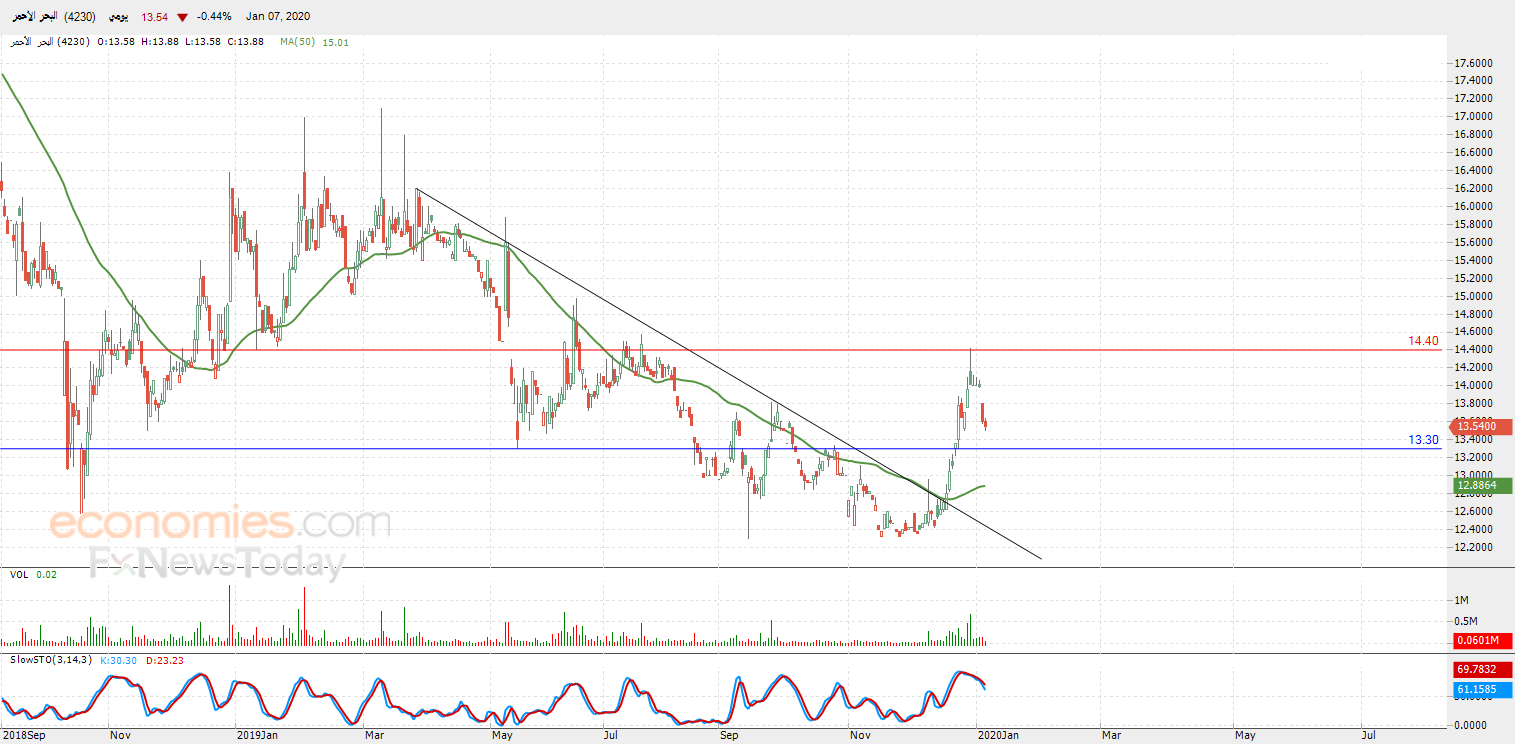Click the red down-triangle price change icon
The width and height of the screenshot is (1515, 744).
[182, 17]
